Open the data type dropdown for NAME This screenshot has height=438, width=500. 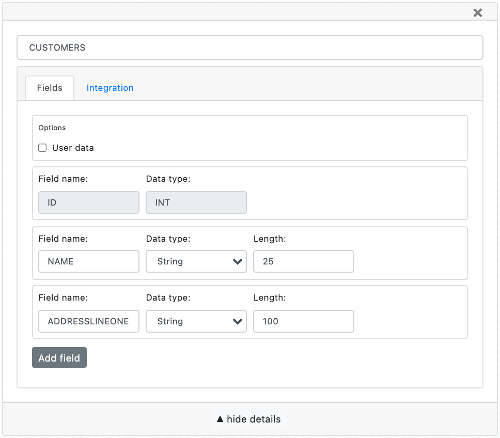tap(196, 261)
